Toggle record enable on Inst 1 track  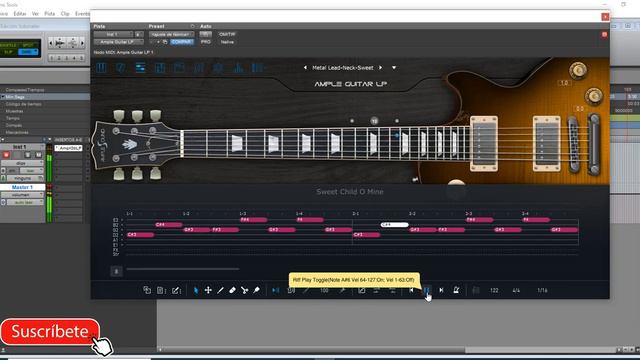(x=6, y=155)
